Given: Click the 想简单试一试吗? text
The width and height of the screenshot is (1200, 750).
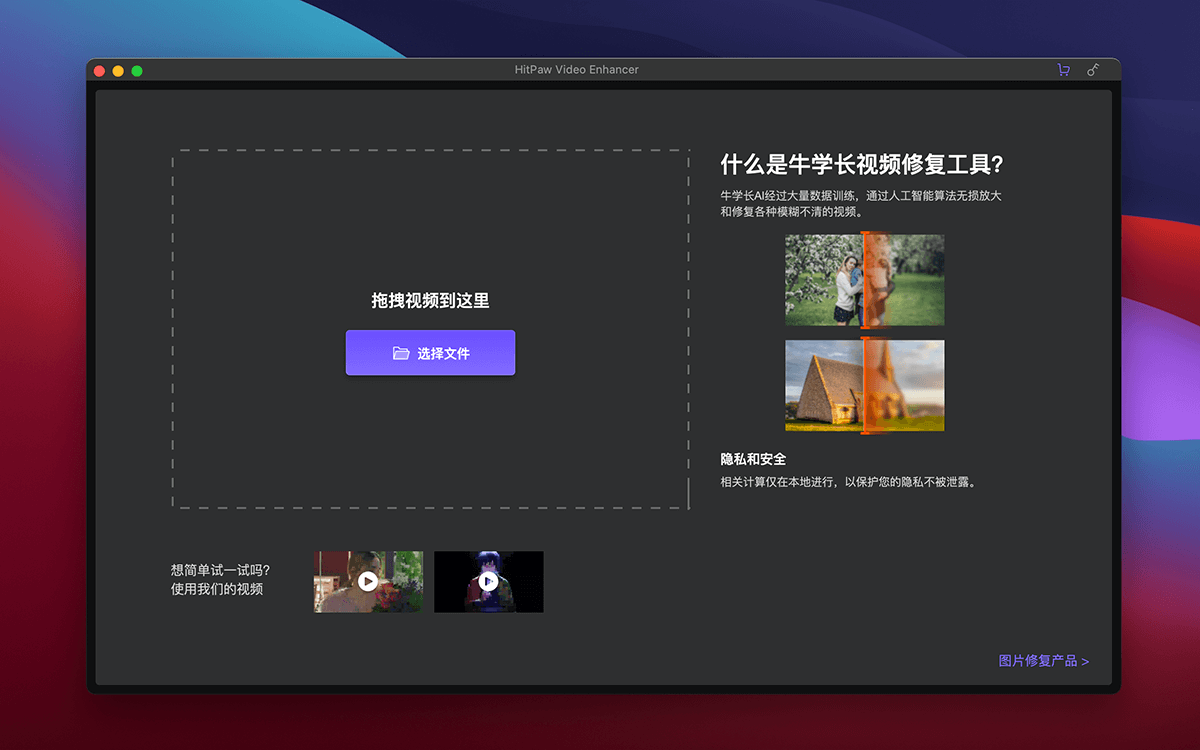Looking at the screenshot, I should pyautogui.click(x=220, y=570).
